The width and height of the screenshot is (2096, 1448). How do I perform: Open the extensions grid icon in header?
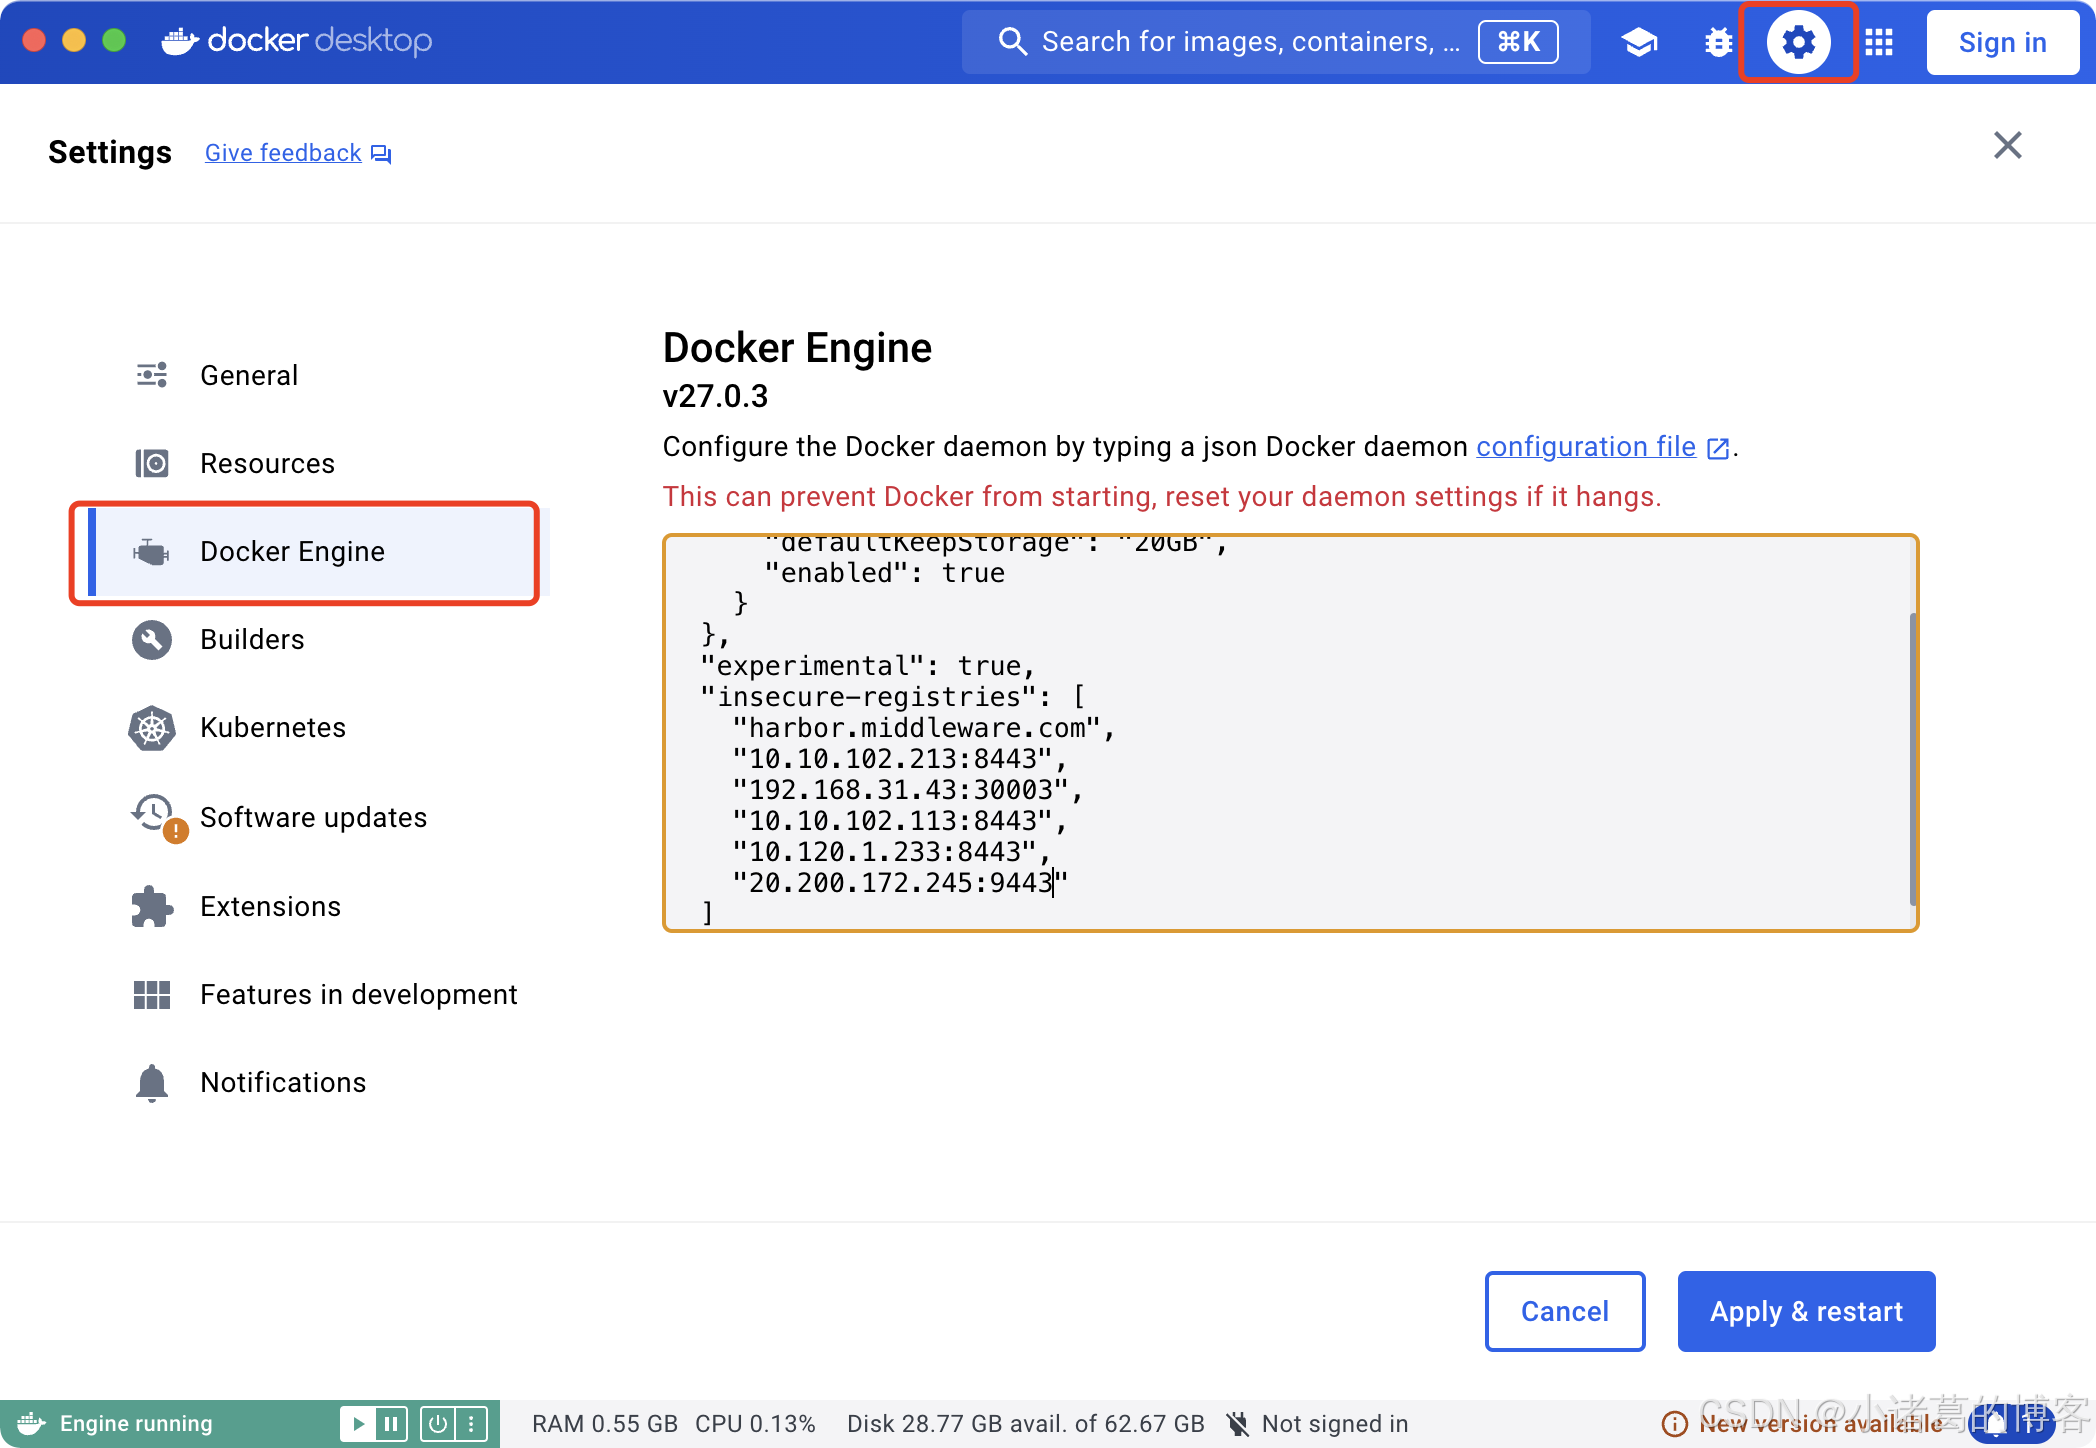pyautogui.click(x=1879, y=42)
